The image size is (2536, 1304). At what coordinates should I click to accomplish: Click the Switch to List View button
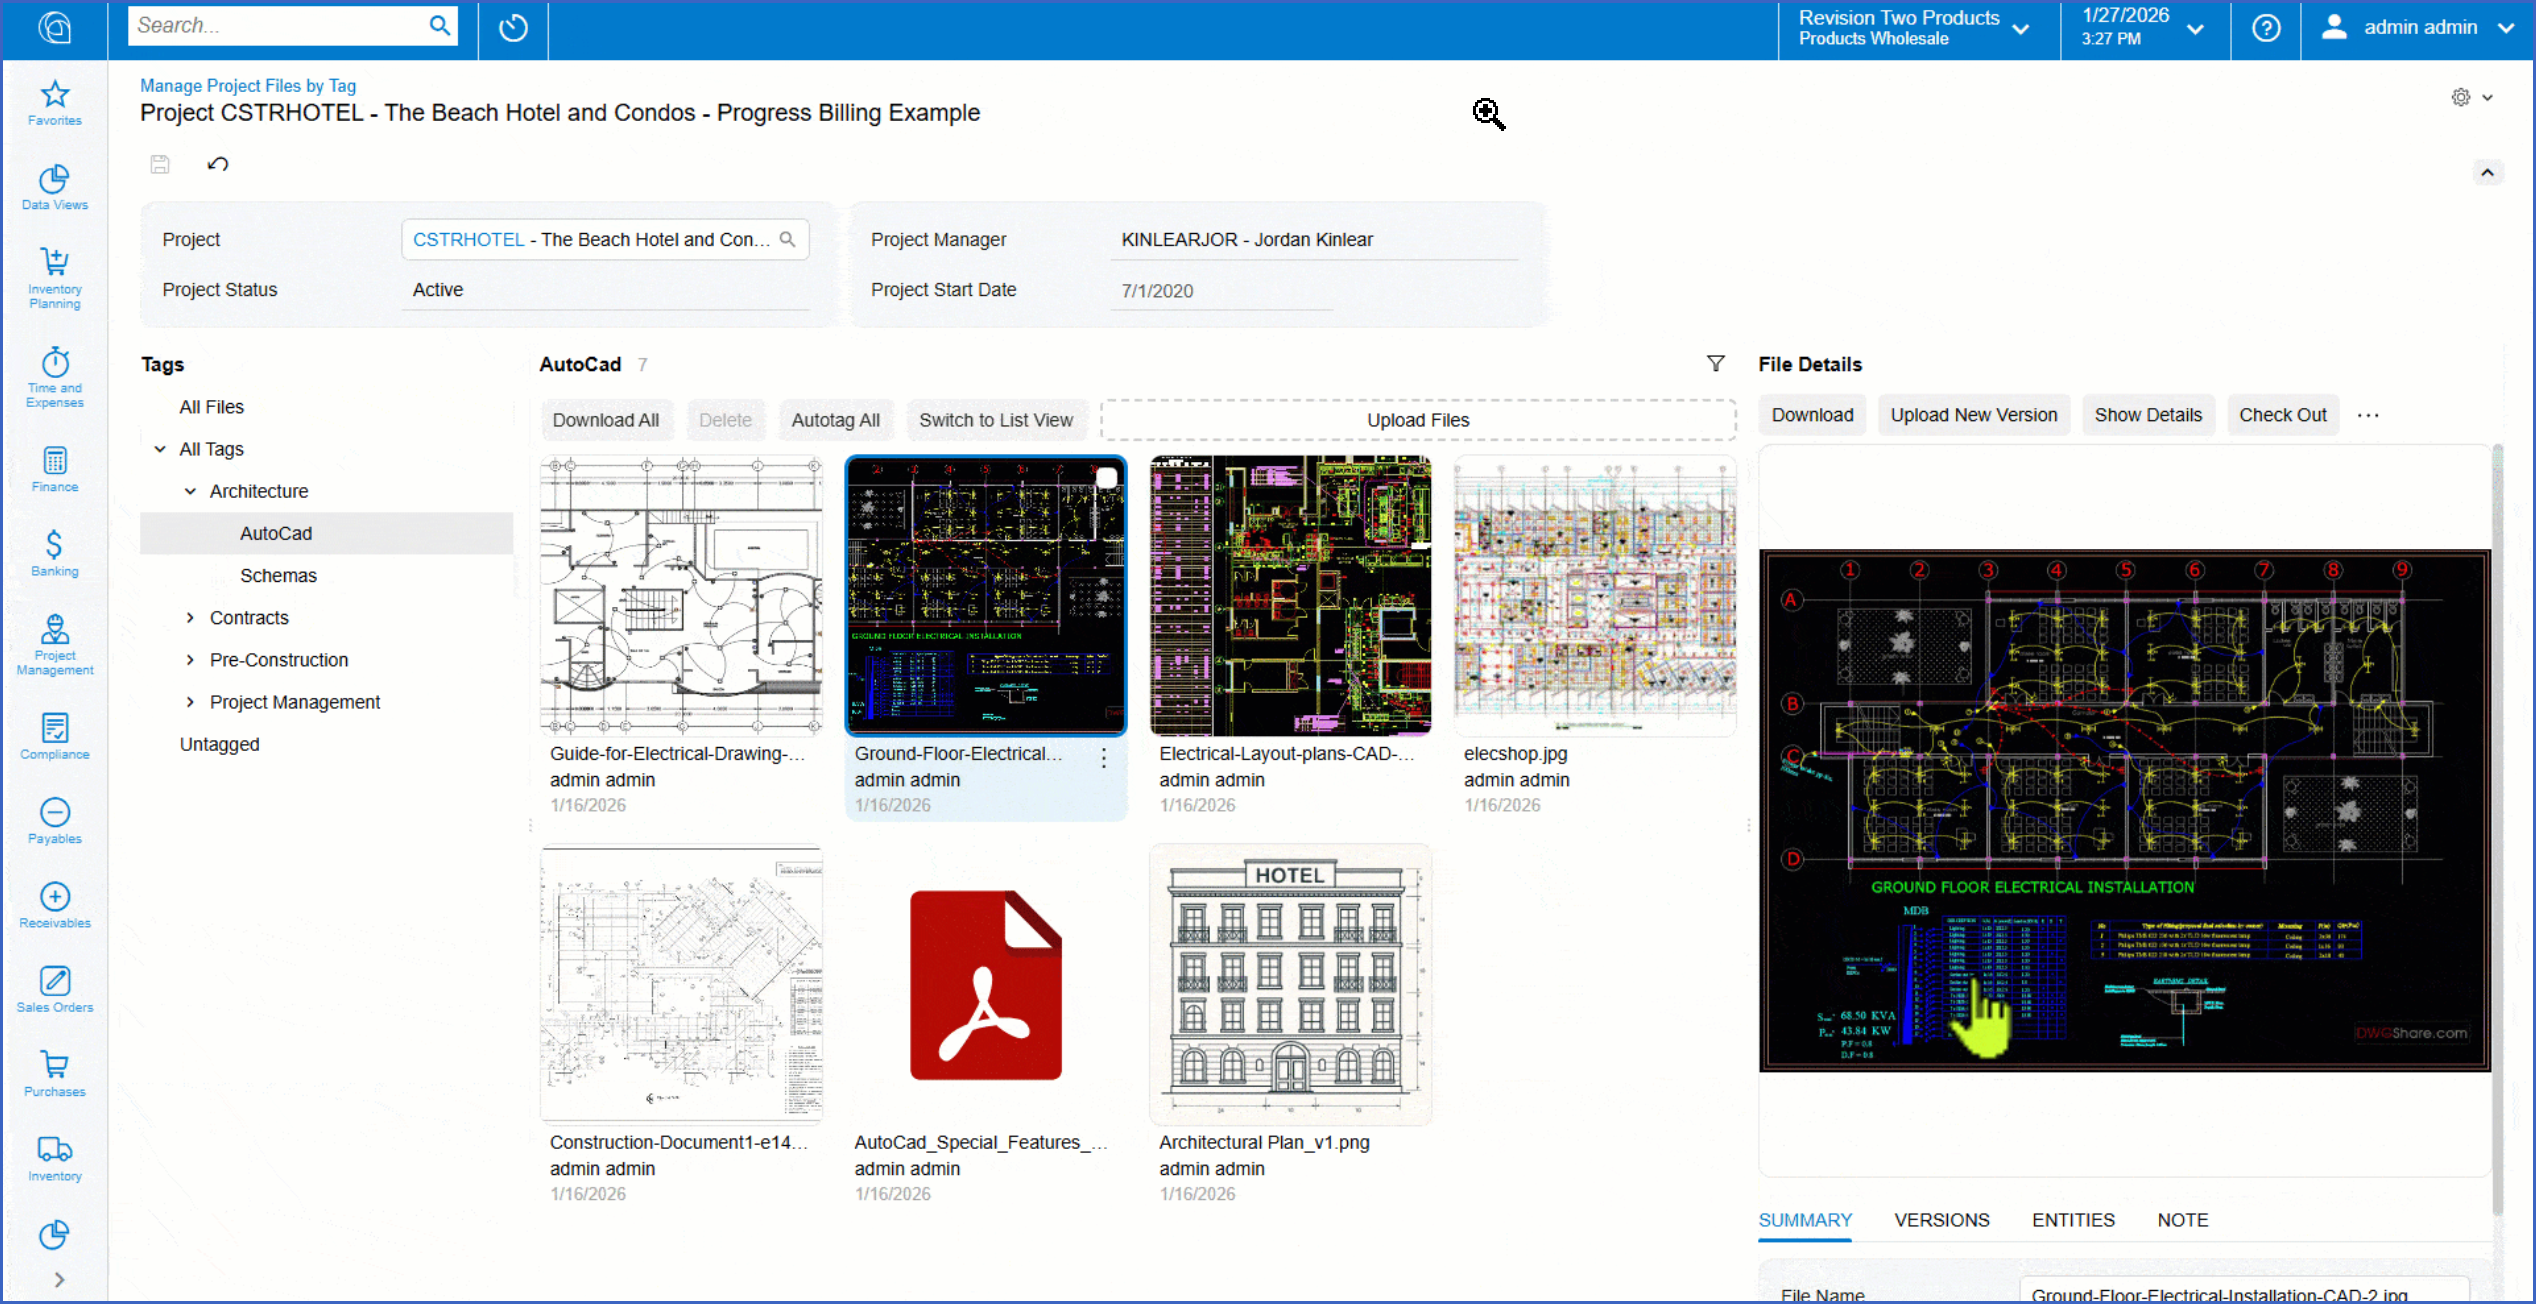click(995, 420)
